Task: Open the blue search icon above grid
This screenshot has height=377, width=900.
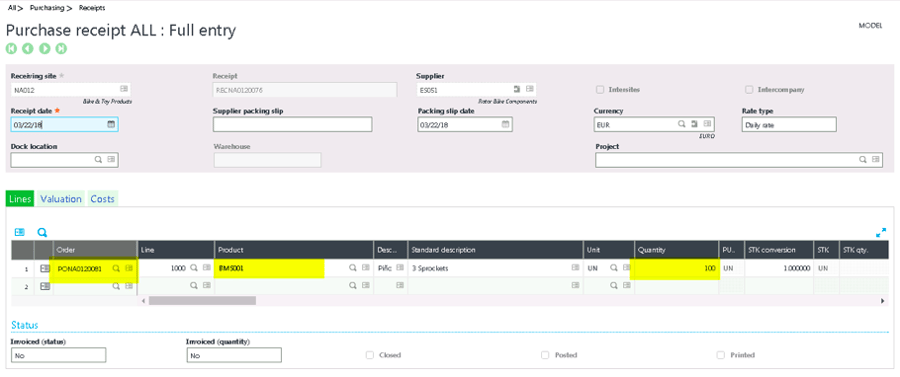Action: point(42,232)
